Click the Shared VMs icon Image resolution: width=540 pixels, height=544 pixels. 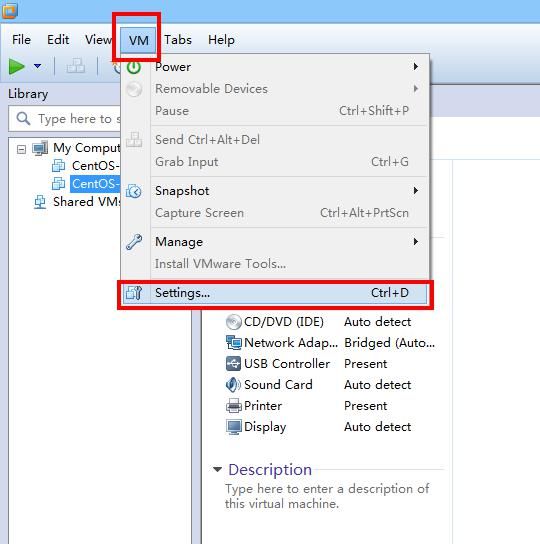40,202
